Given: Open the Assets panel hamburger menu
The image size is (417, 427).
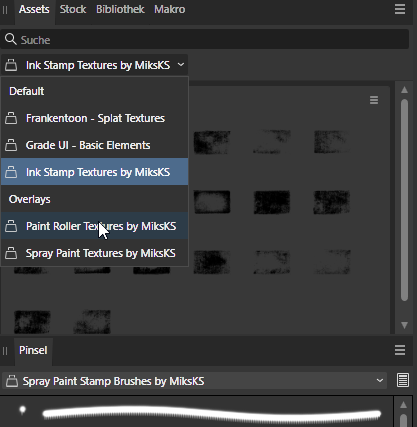Looking at the screenshot, I should tap(400, 9).
